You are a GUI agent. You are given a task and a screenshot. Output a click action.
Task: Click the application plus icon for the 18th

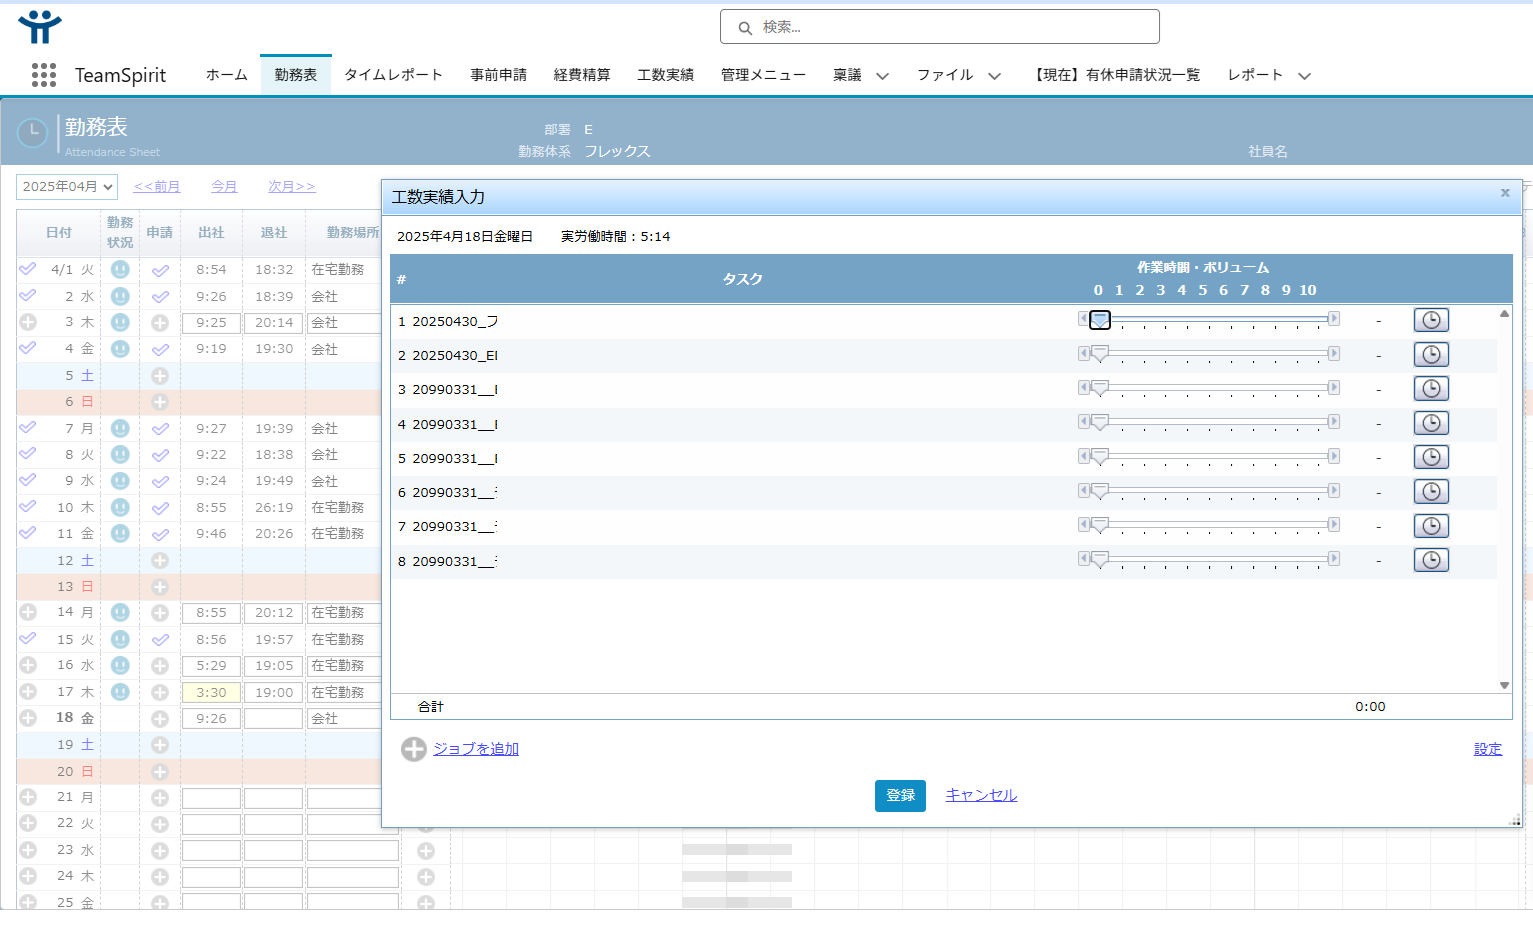[160, 719]
